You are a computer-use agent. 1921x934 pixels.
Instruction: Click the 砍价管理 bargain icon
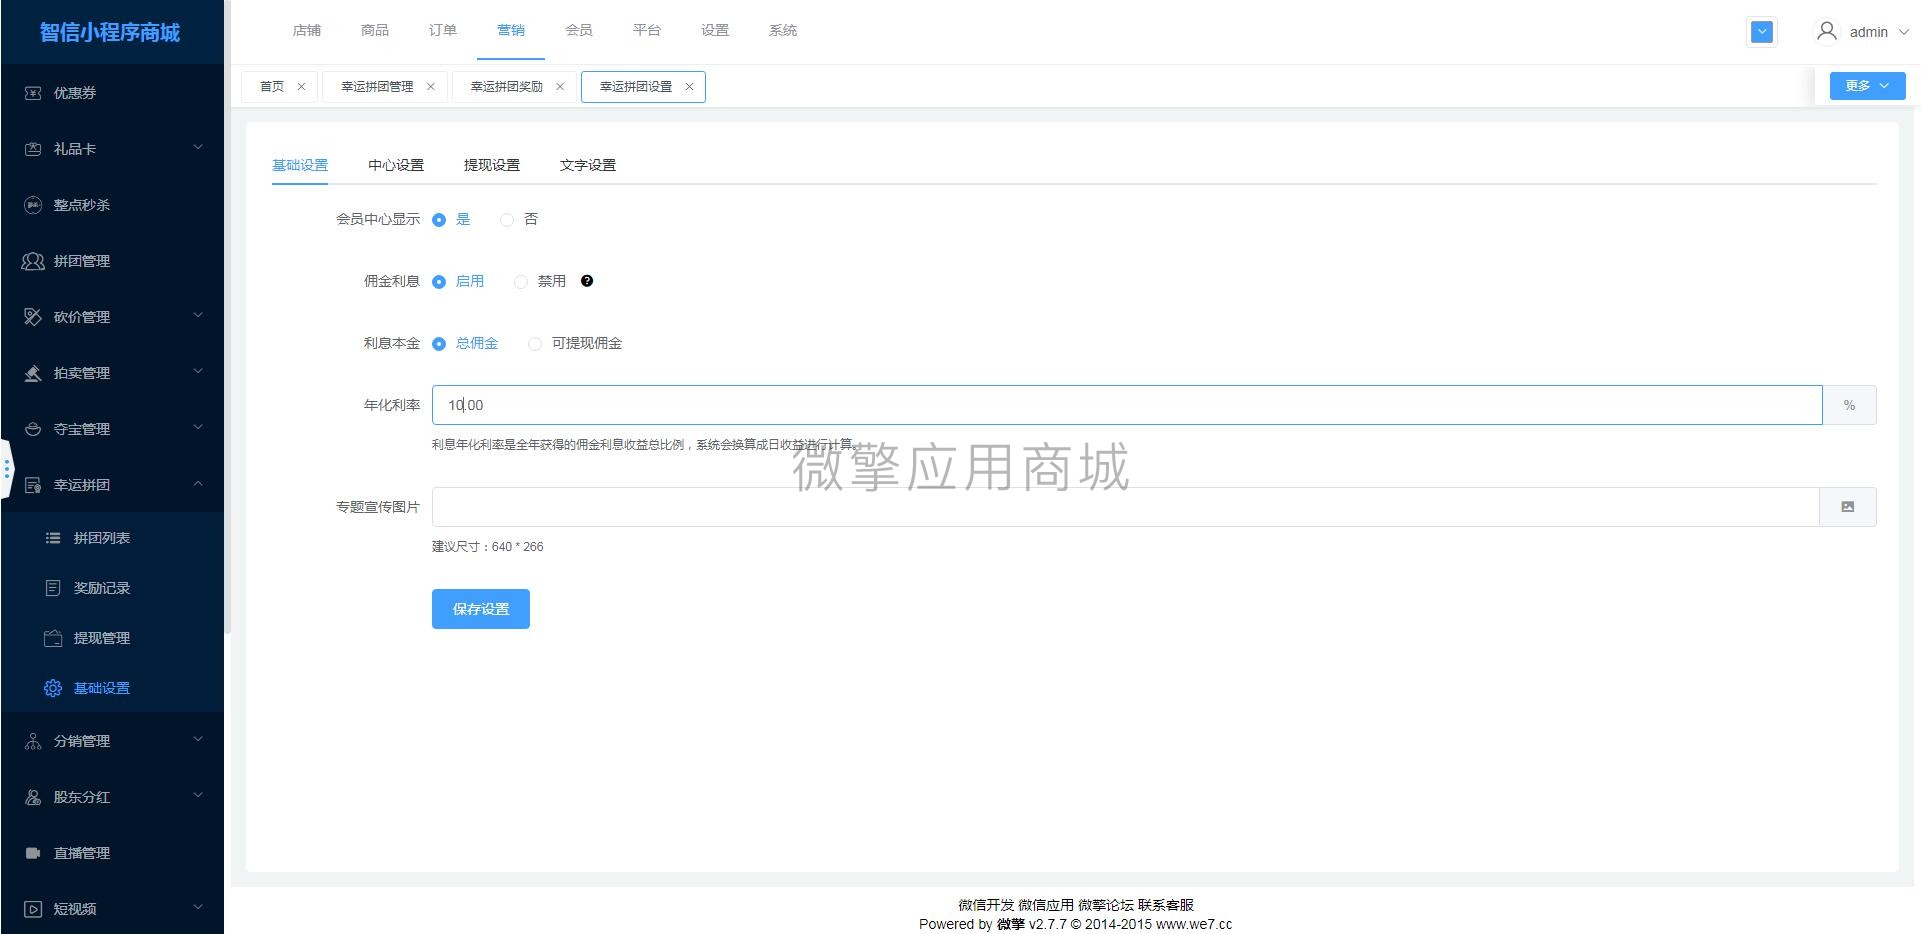pyautogui.click(x=33, y=317)
